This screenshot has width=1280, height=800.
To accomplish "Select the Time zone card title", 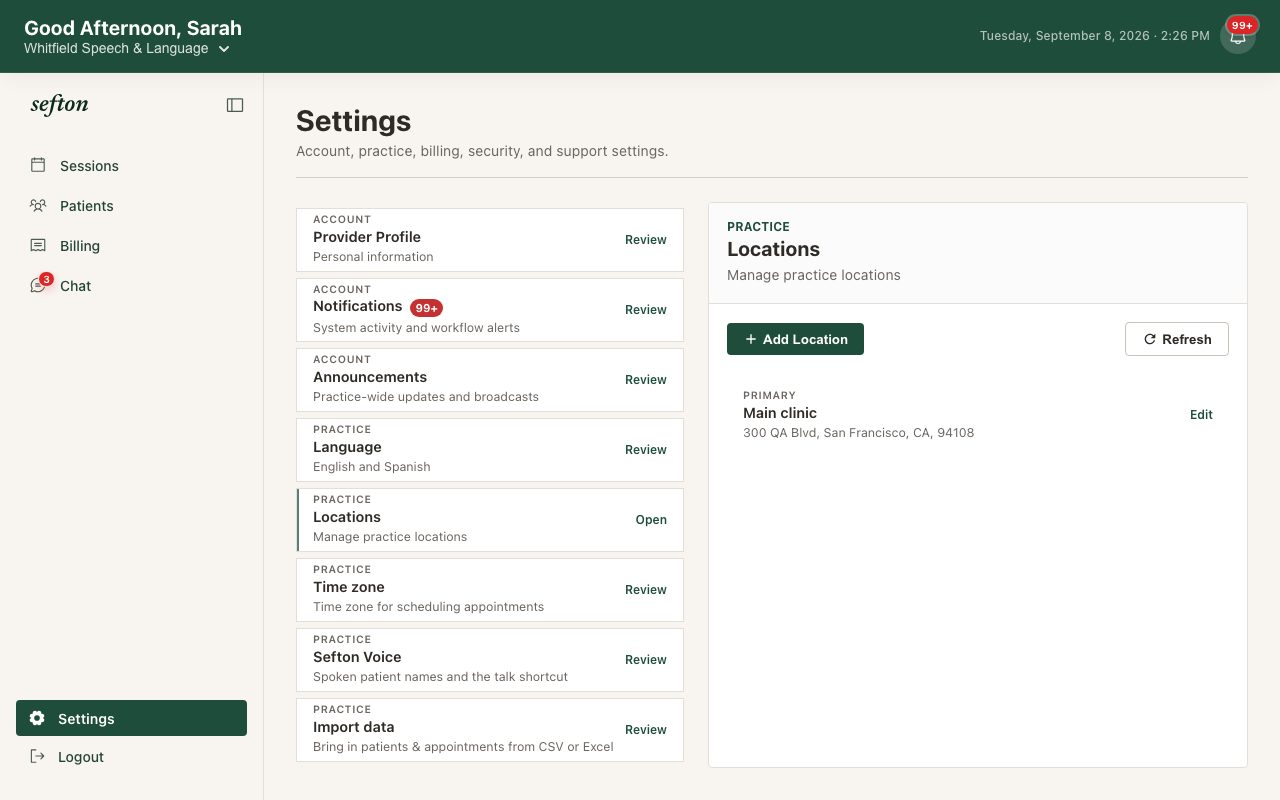I will click(x=349, y=587).
